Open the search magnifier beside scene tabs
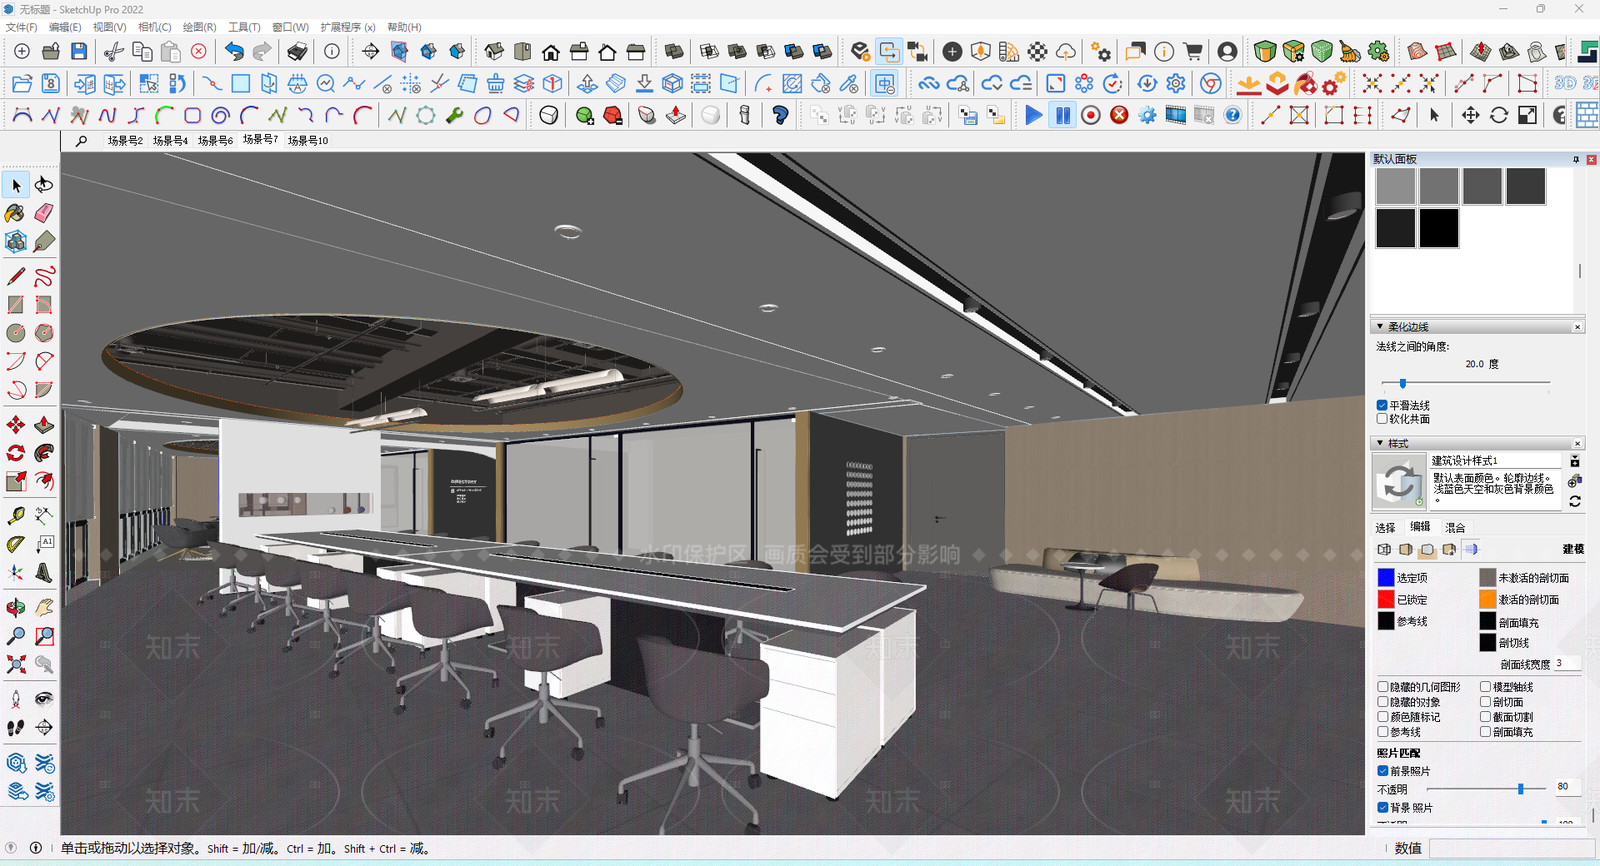This screenshot has height=866, width=1600. [81, 141]
